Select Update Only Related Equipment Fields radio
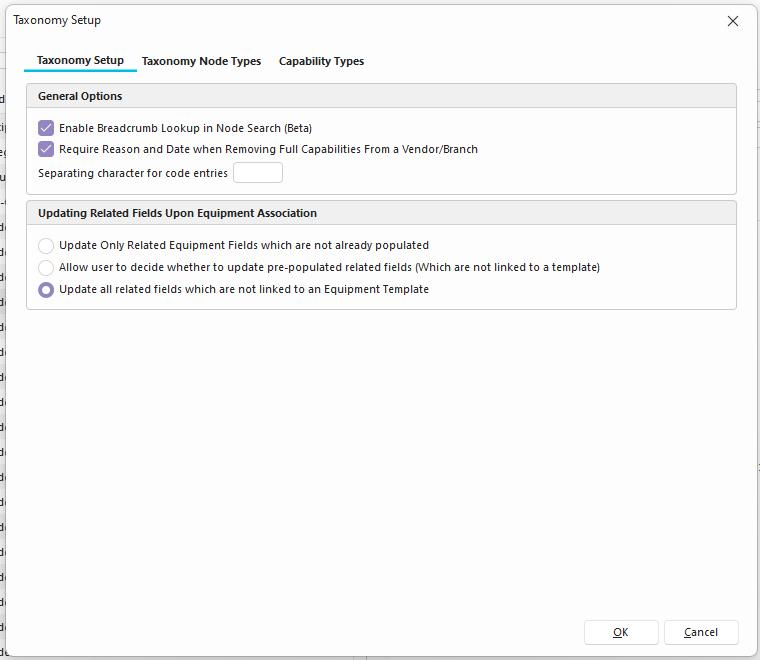The image size is (760, 660). pyautogui.click(x=46, y=245)
